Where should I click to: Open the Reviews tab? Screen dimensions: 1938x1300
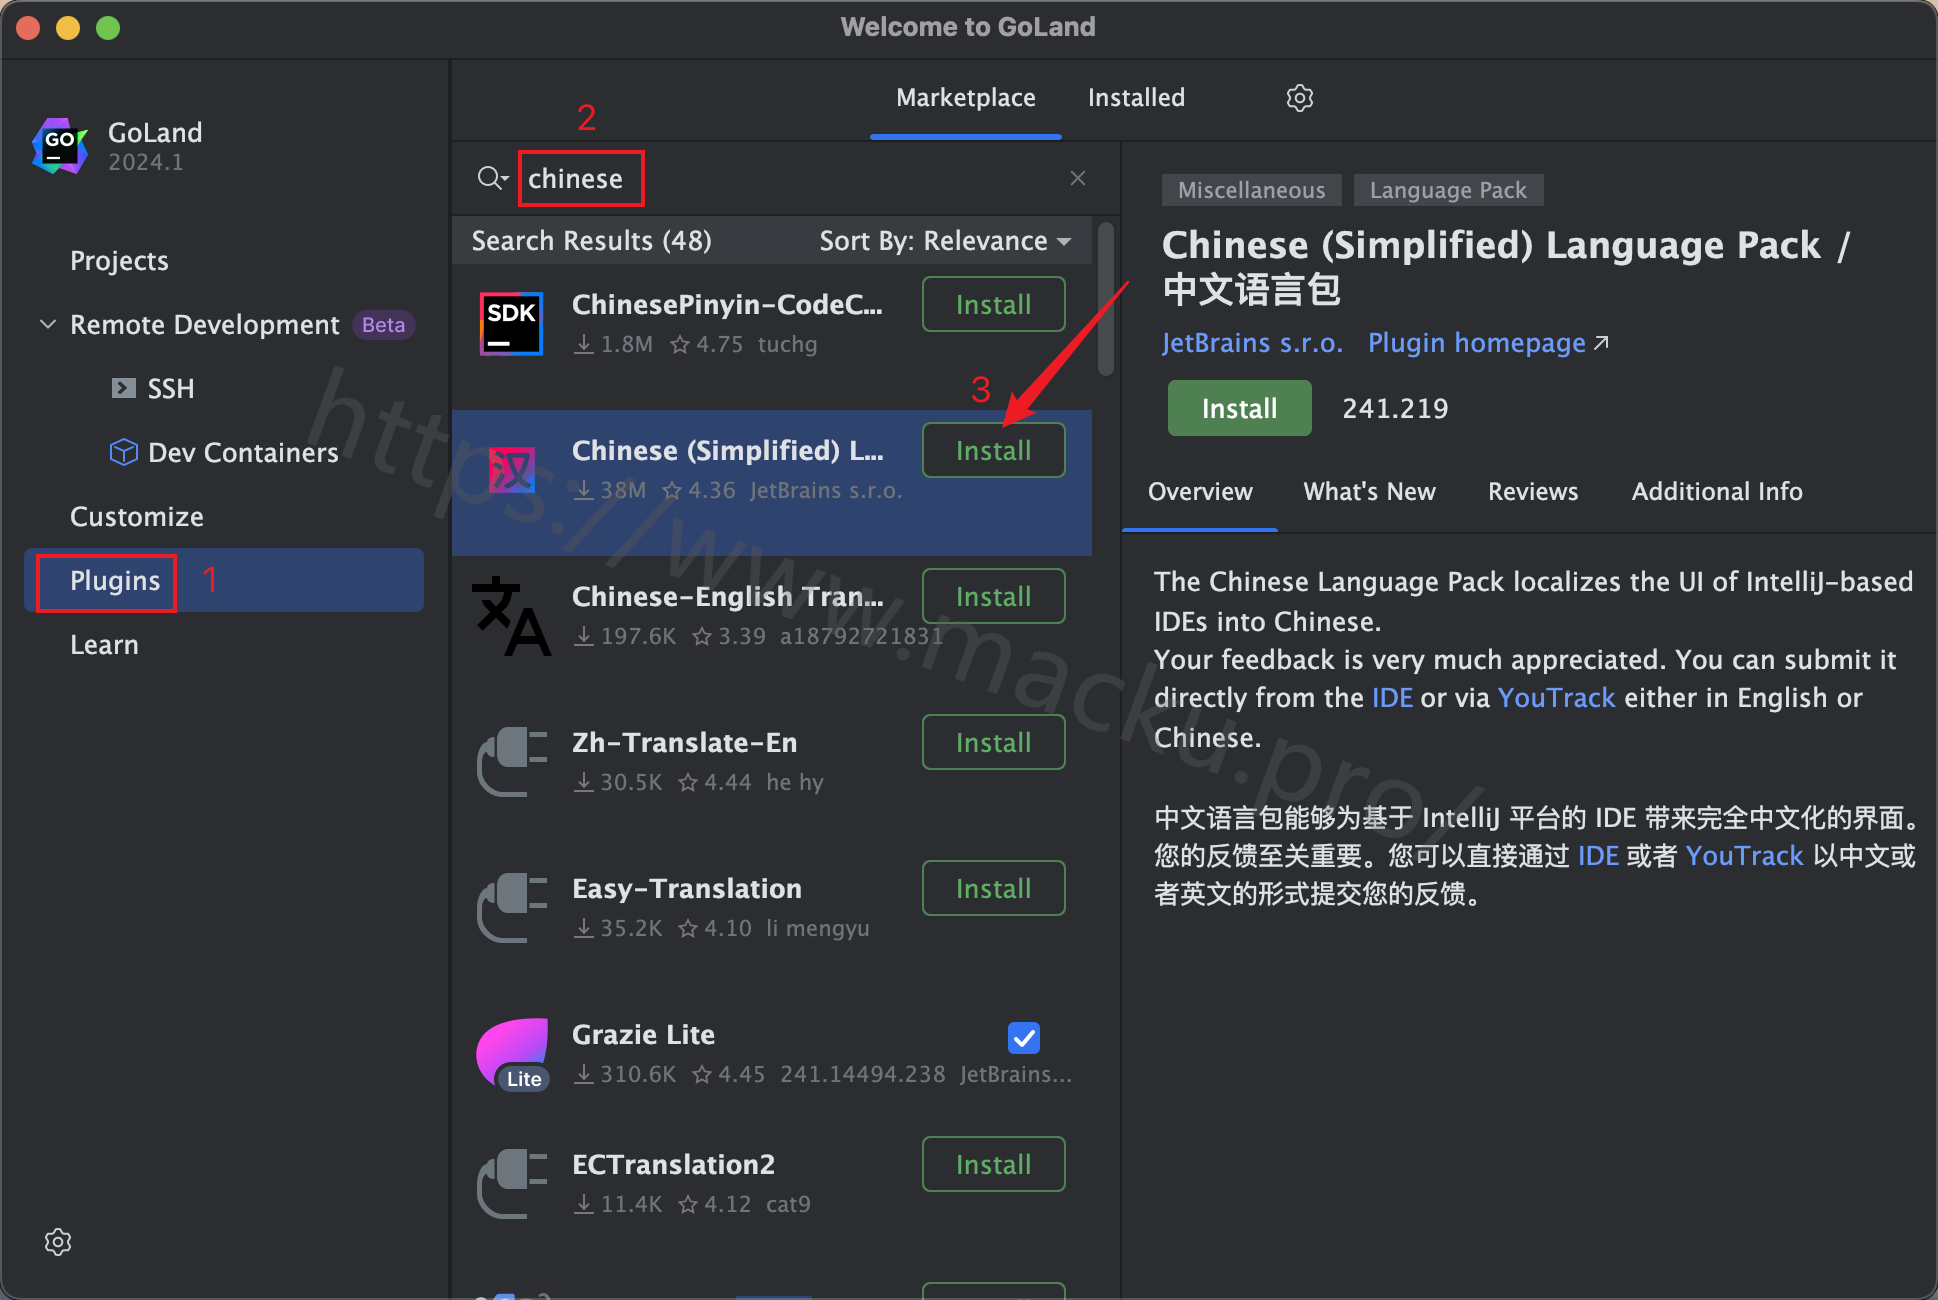coord(1532,492)
